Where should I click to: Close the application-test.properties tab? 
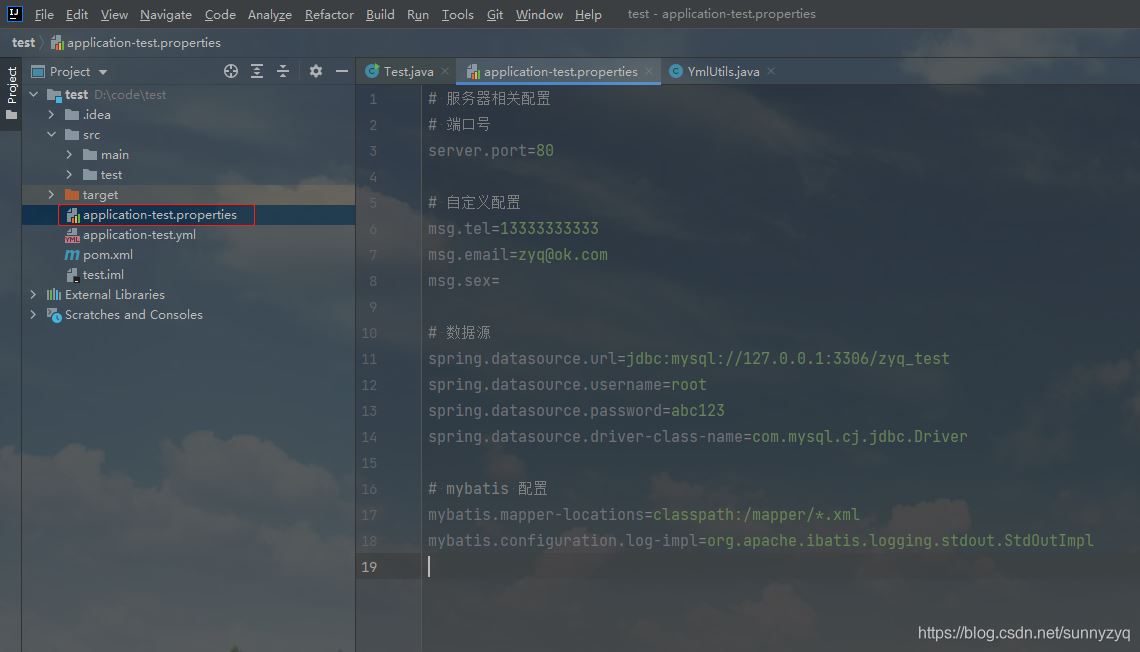coord(649,72)
